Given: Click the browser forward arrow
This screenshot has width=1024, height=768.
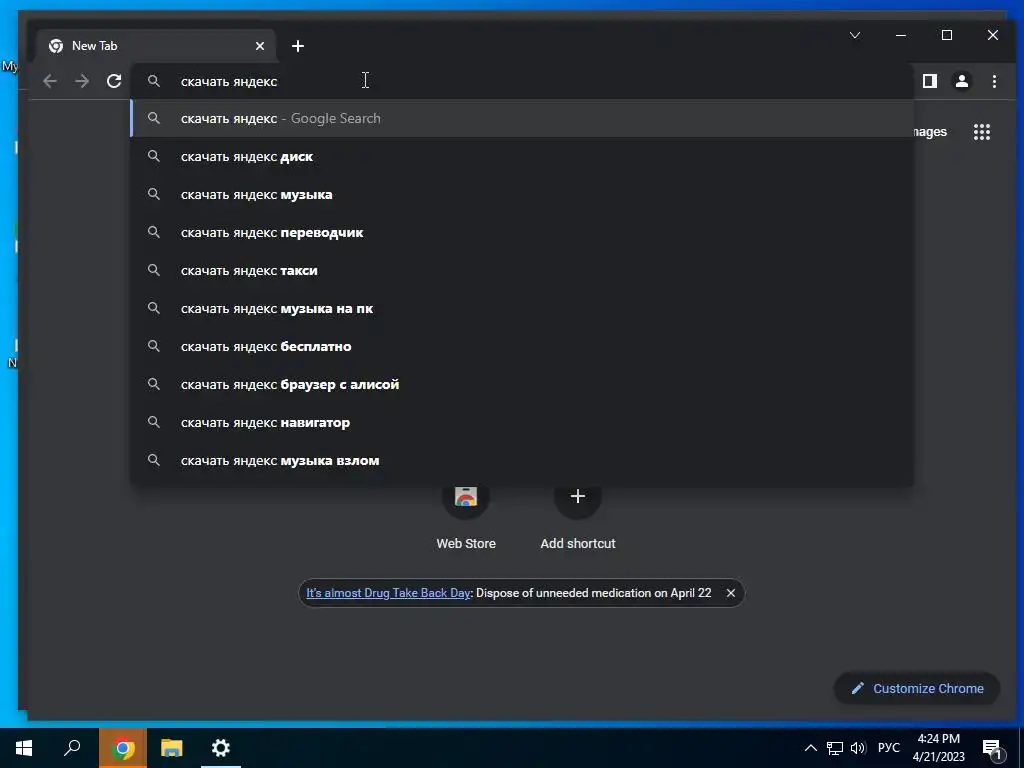Looking at the screenshot, I should [82, 81].
